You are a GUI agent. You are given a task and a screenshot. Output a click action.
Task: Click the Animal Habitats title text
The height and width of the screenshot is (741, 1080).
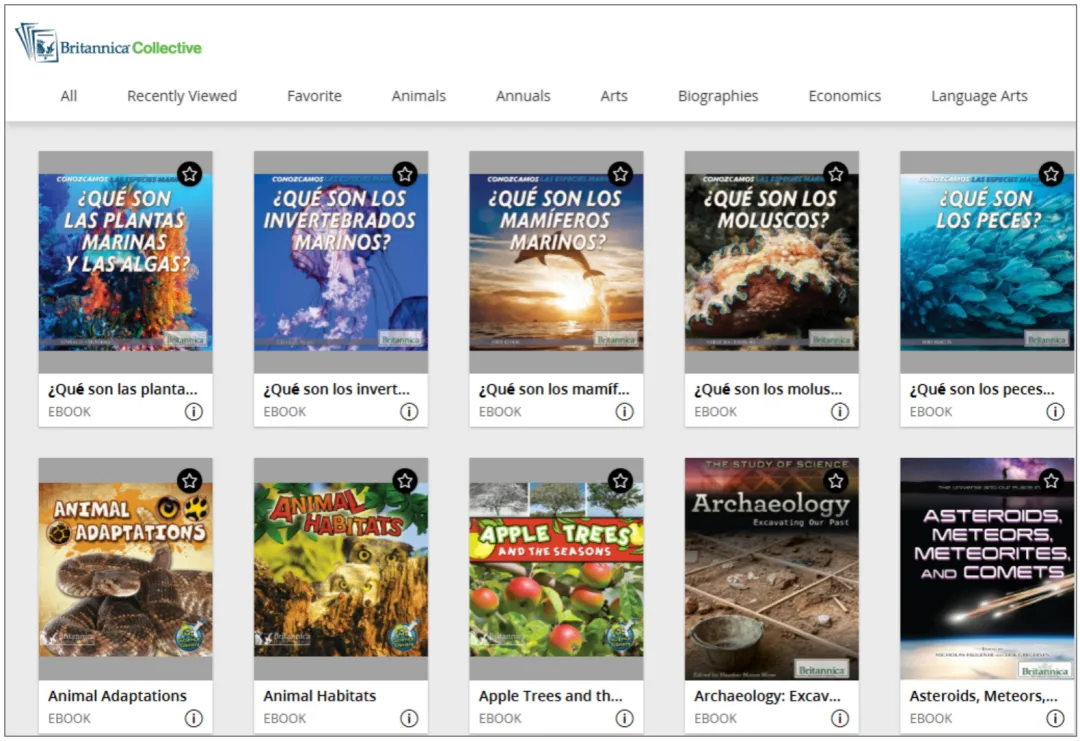pyautogui.click(x=320, y=696)
